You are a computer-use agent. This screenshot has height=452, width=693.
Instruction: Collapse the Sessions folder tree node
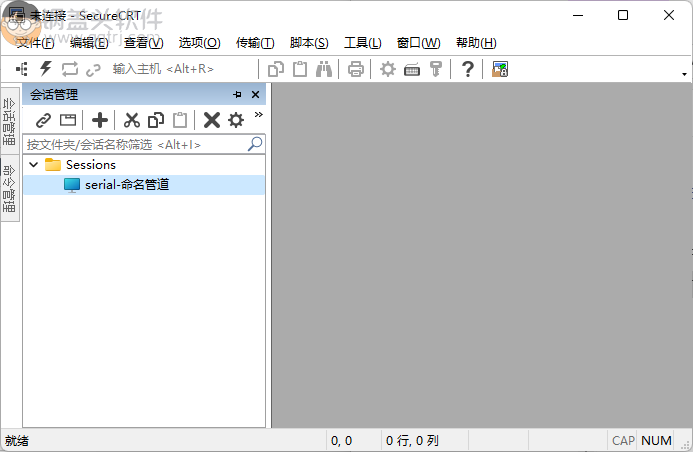click(x=34, y=165)
